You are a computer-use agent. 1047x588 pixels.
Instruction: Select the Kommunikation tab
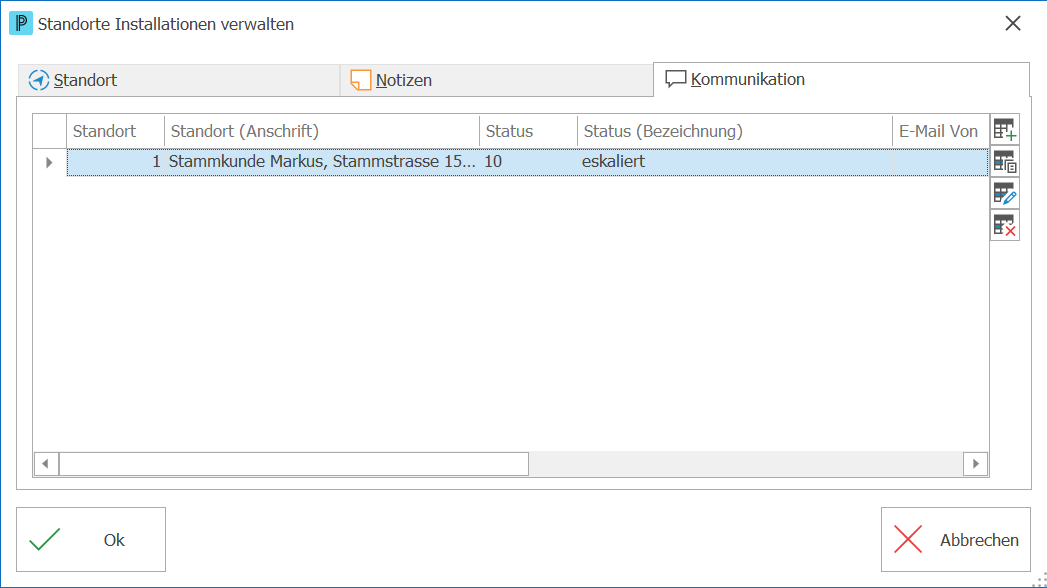coord(841,79)
